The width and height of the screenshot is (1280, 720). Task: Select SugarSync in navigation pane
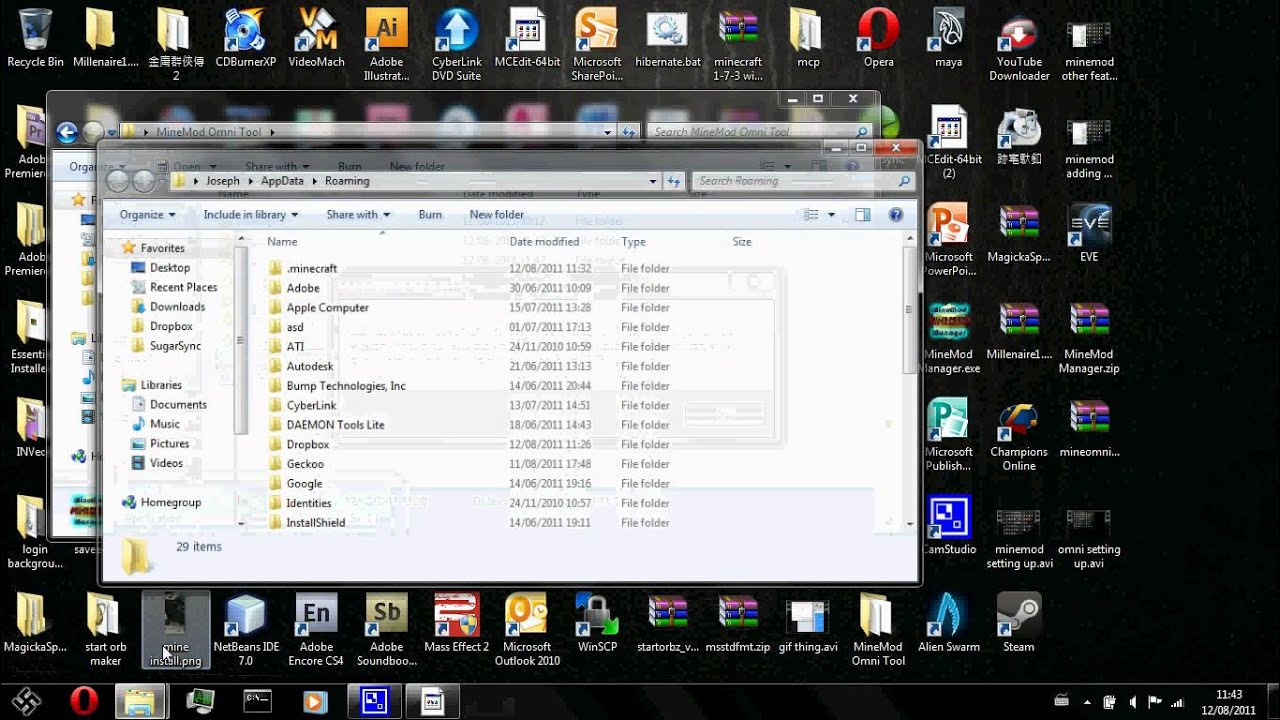pyautogui.click(x=175, y=346)
